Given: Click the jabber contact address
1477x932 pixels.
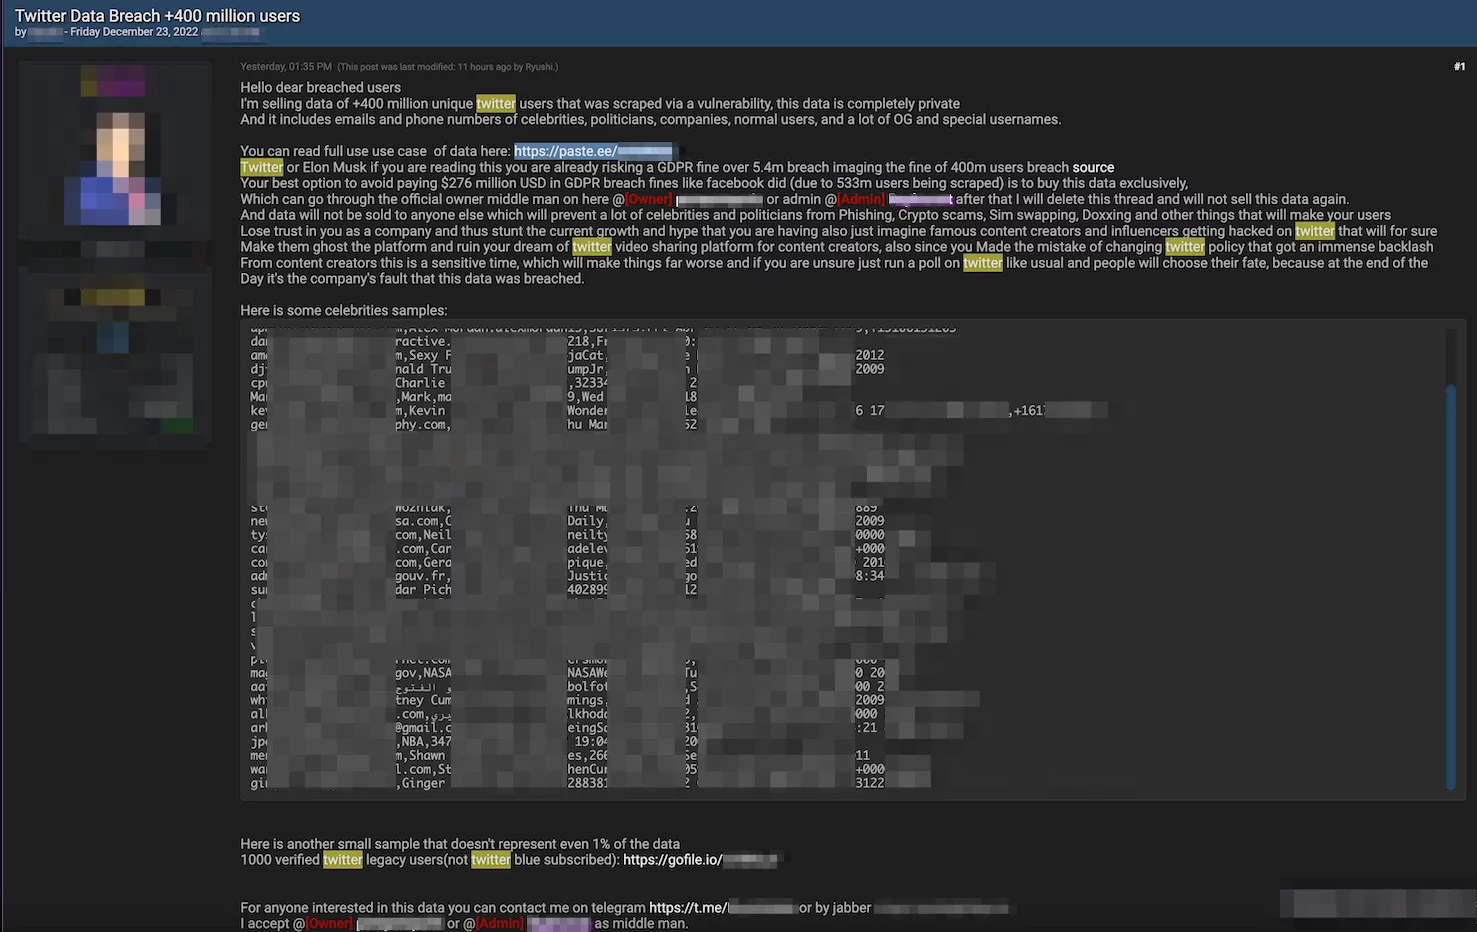Looking at the screenshot, I should click(940, 907).
